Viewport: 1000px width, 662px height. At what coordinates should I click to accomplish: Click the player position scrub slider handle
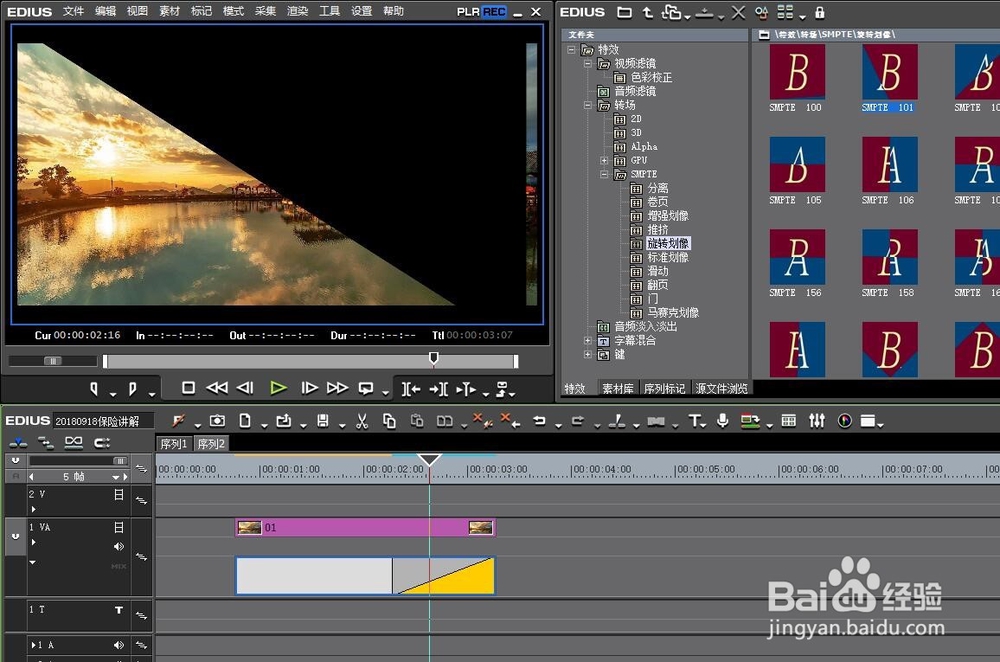[x=434, y=358]
